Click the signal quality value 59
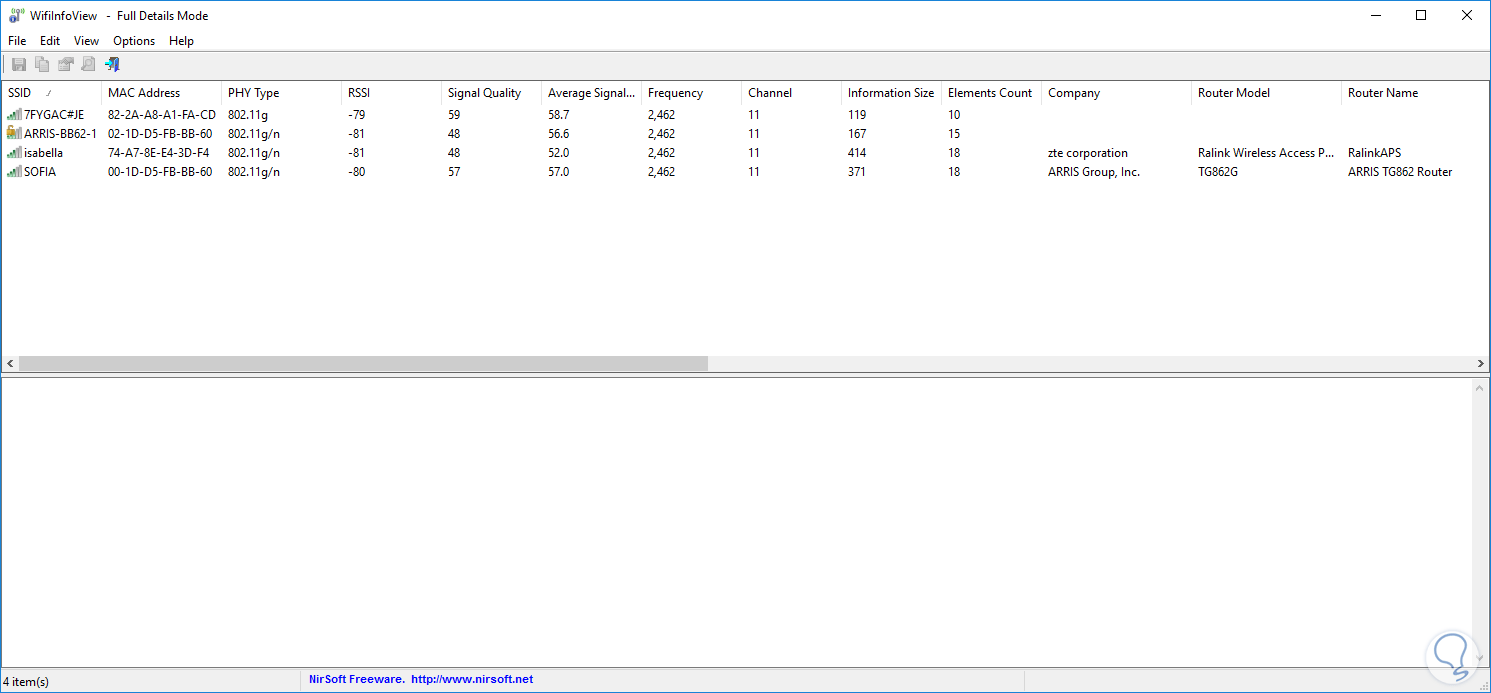The image size is (1491, 693). coord(454,115)
